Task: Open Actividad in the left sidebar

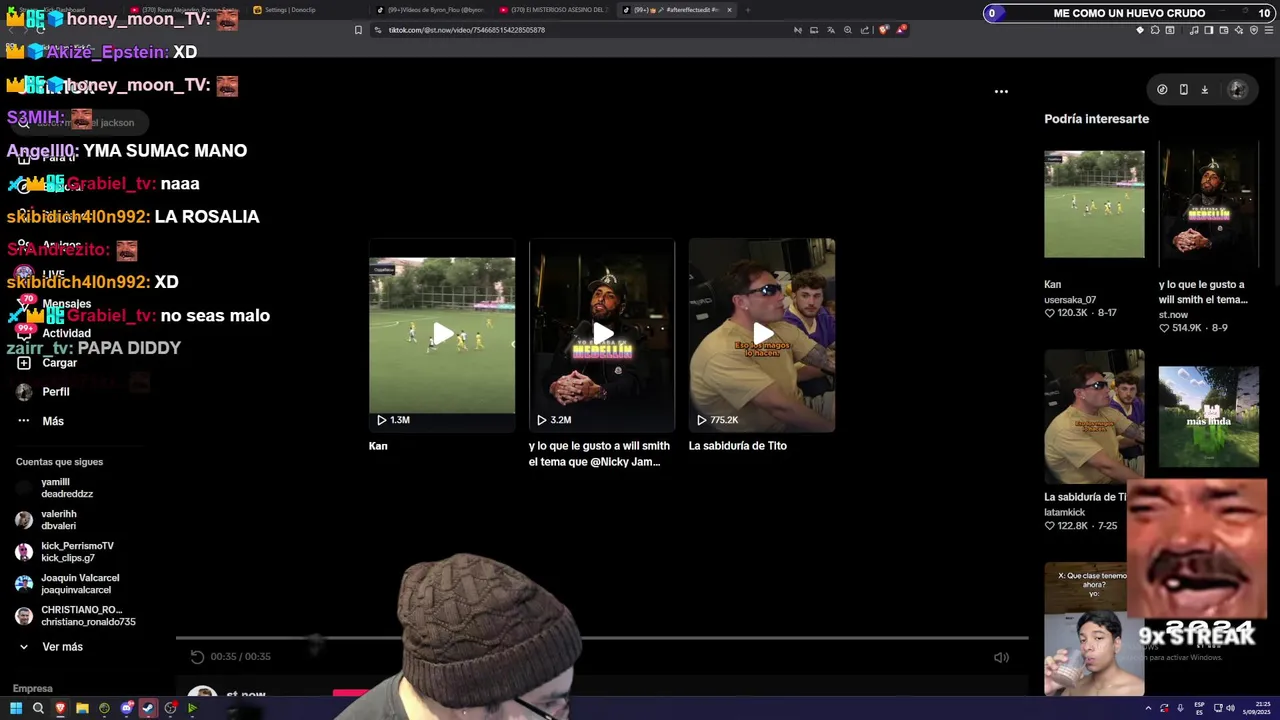Action: pos(66,333)
